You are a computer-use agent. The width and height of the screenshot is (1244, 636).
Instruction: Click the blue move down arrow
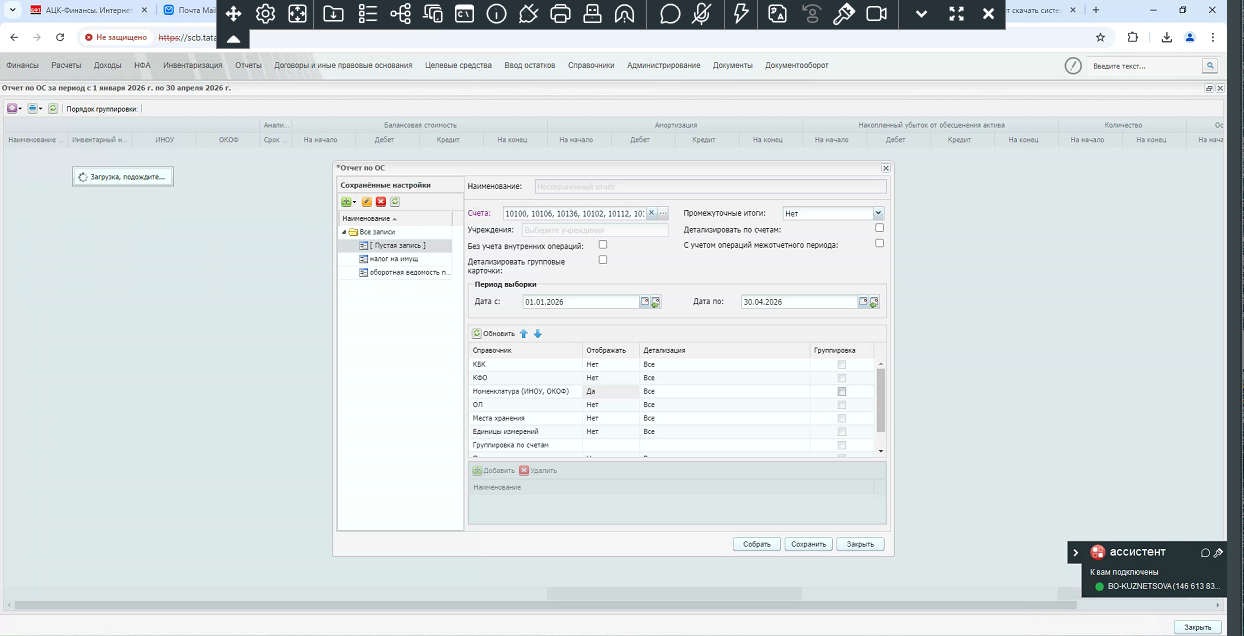(x=537, y=334)
